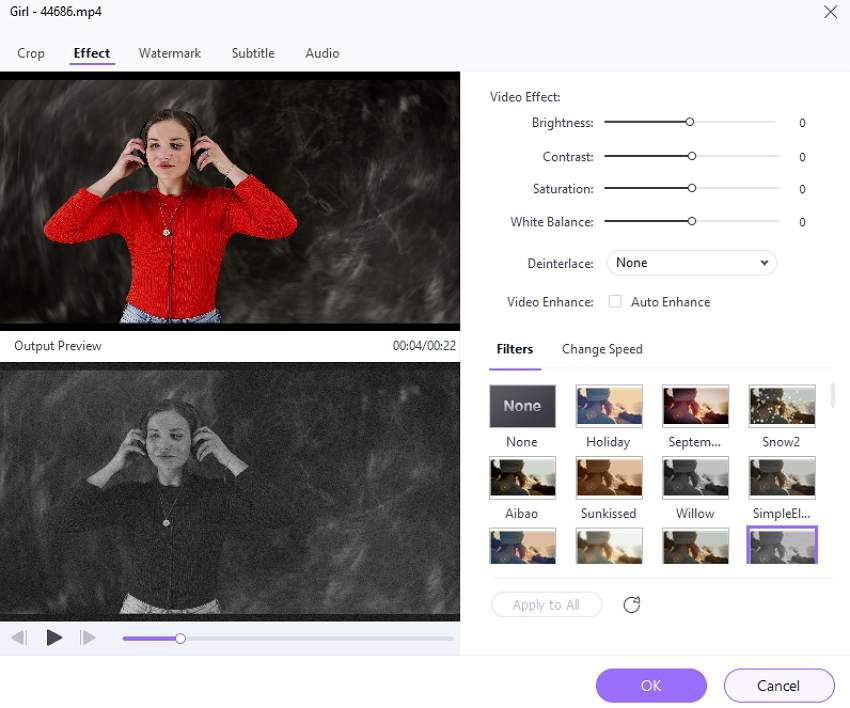The height and width of the screenshot is (708, 850).
Task: Play the output preview video
Action: coord(54,638)
